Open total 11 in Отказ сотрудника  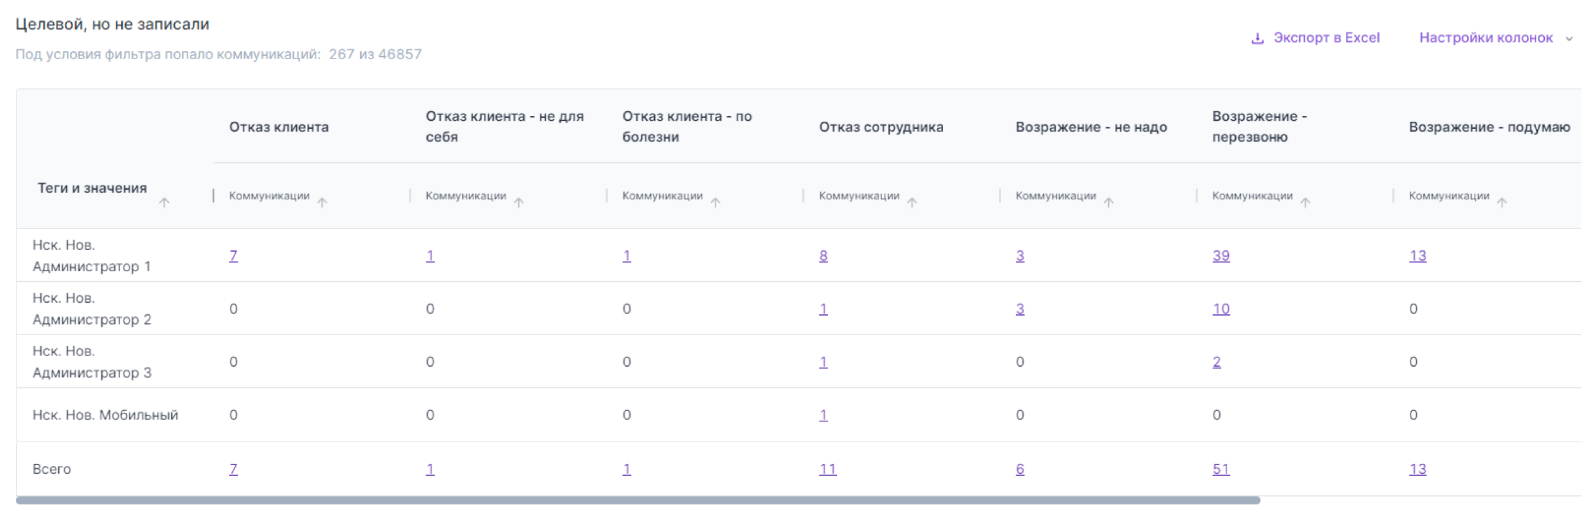[x=827, y=469]
